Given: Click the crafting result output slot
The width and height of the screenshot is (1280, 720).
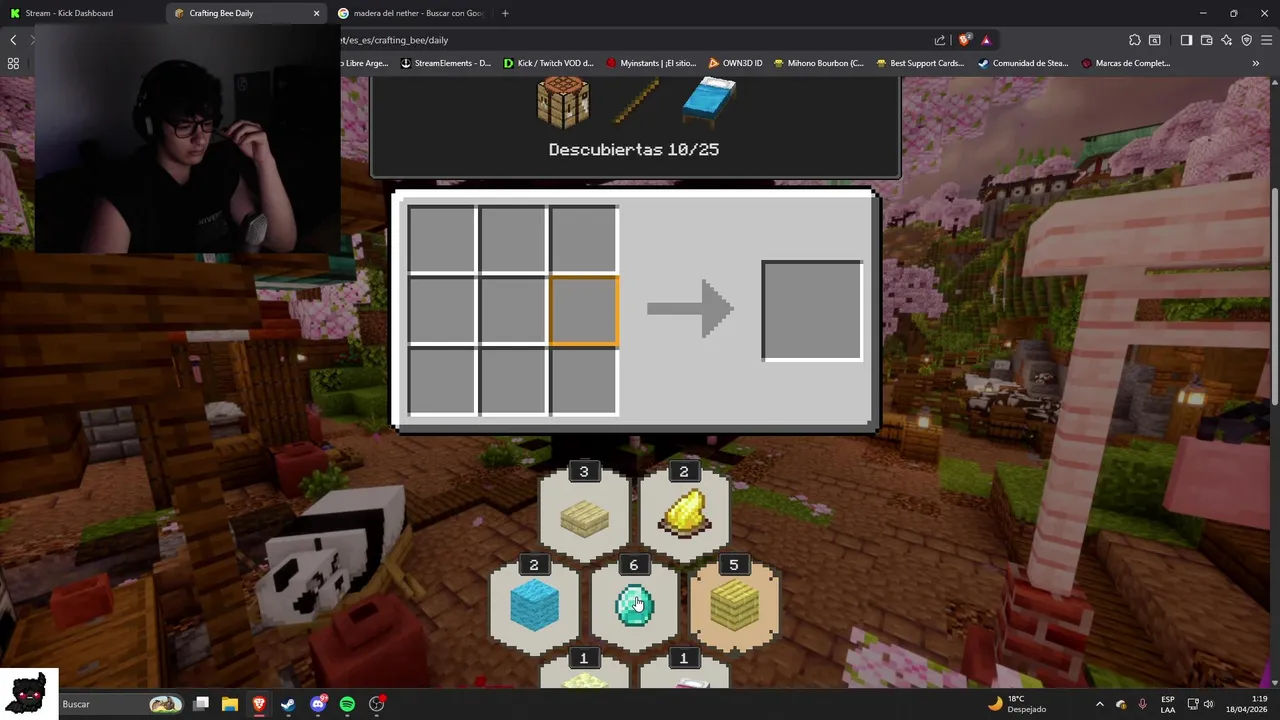Looking at the screenshot, I should click(812, 310).
